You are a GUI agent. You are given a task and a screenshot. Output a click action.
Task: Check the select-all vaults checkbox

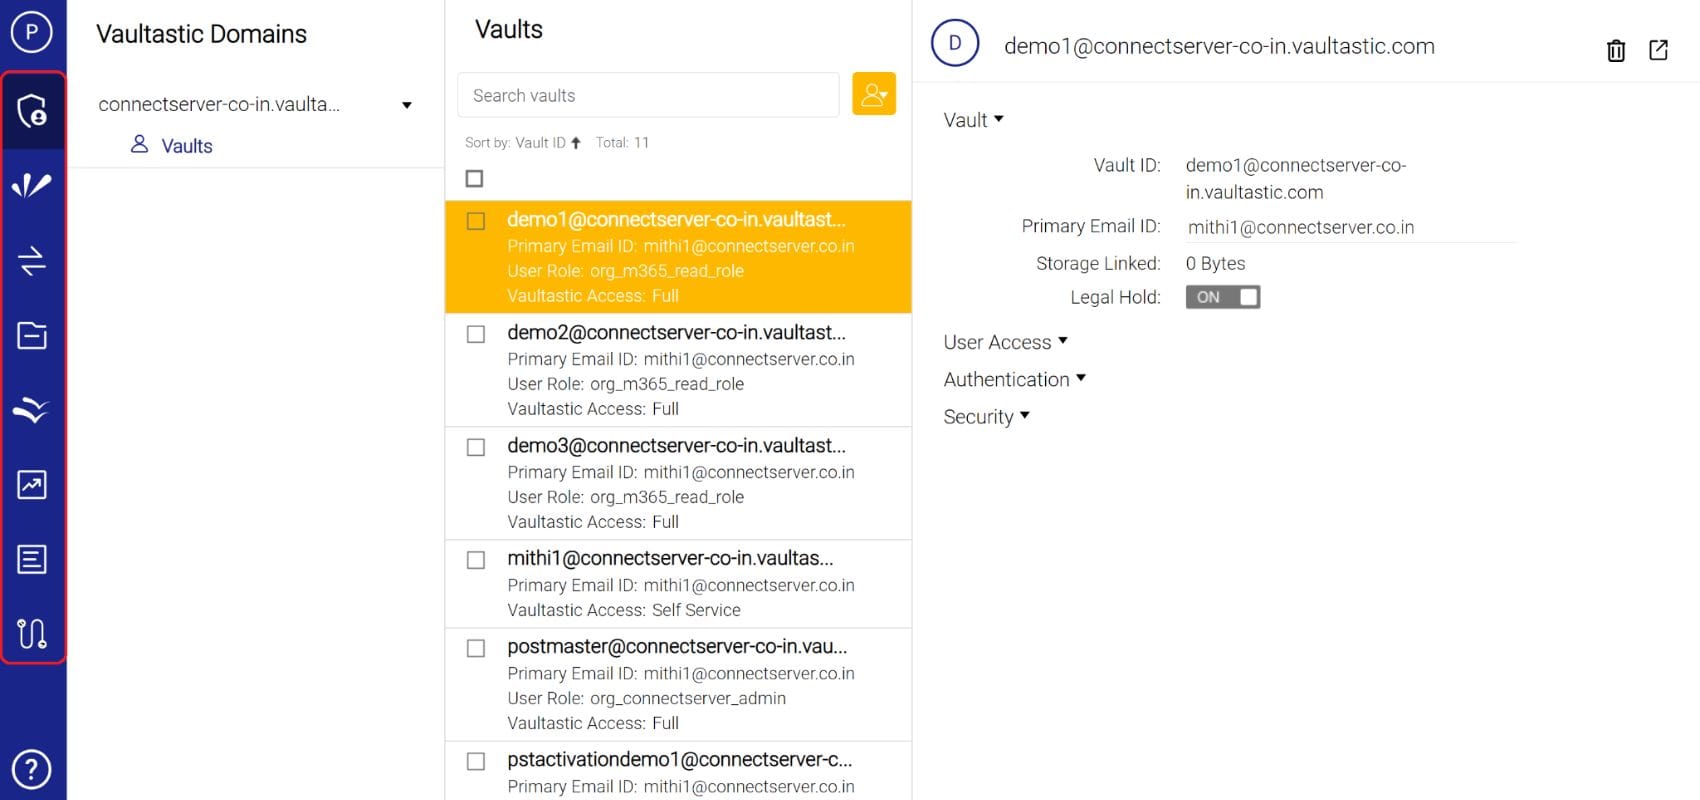(x=475, y=179)
